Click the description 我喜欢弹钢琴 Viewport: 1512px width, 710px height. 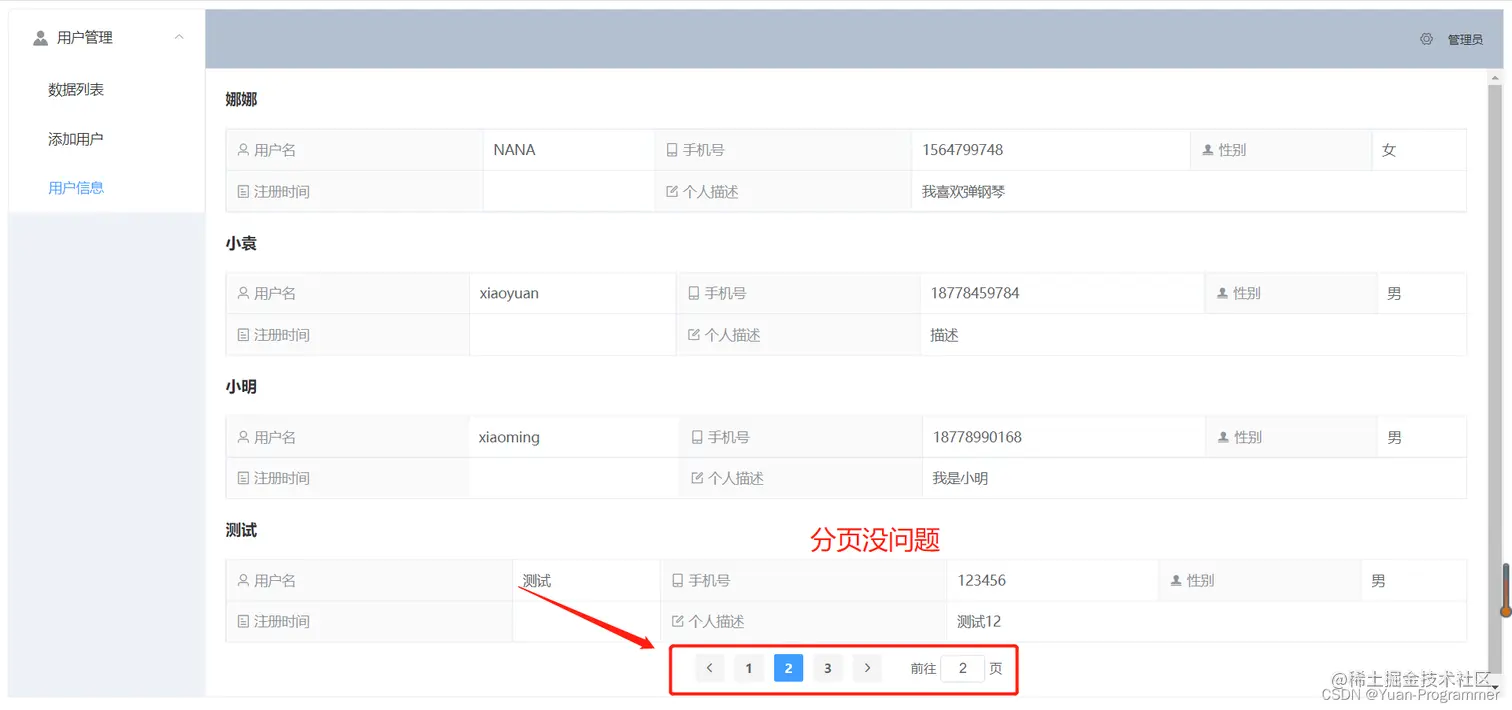click(x=963, y=191)
